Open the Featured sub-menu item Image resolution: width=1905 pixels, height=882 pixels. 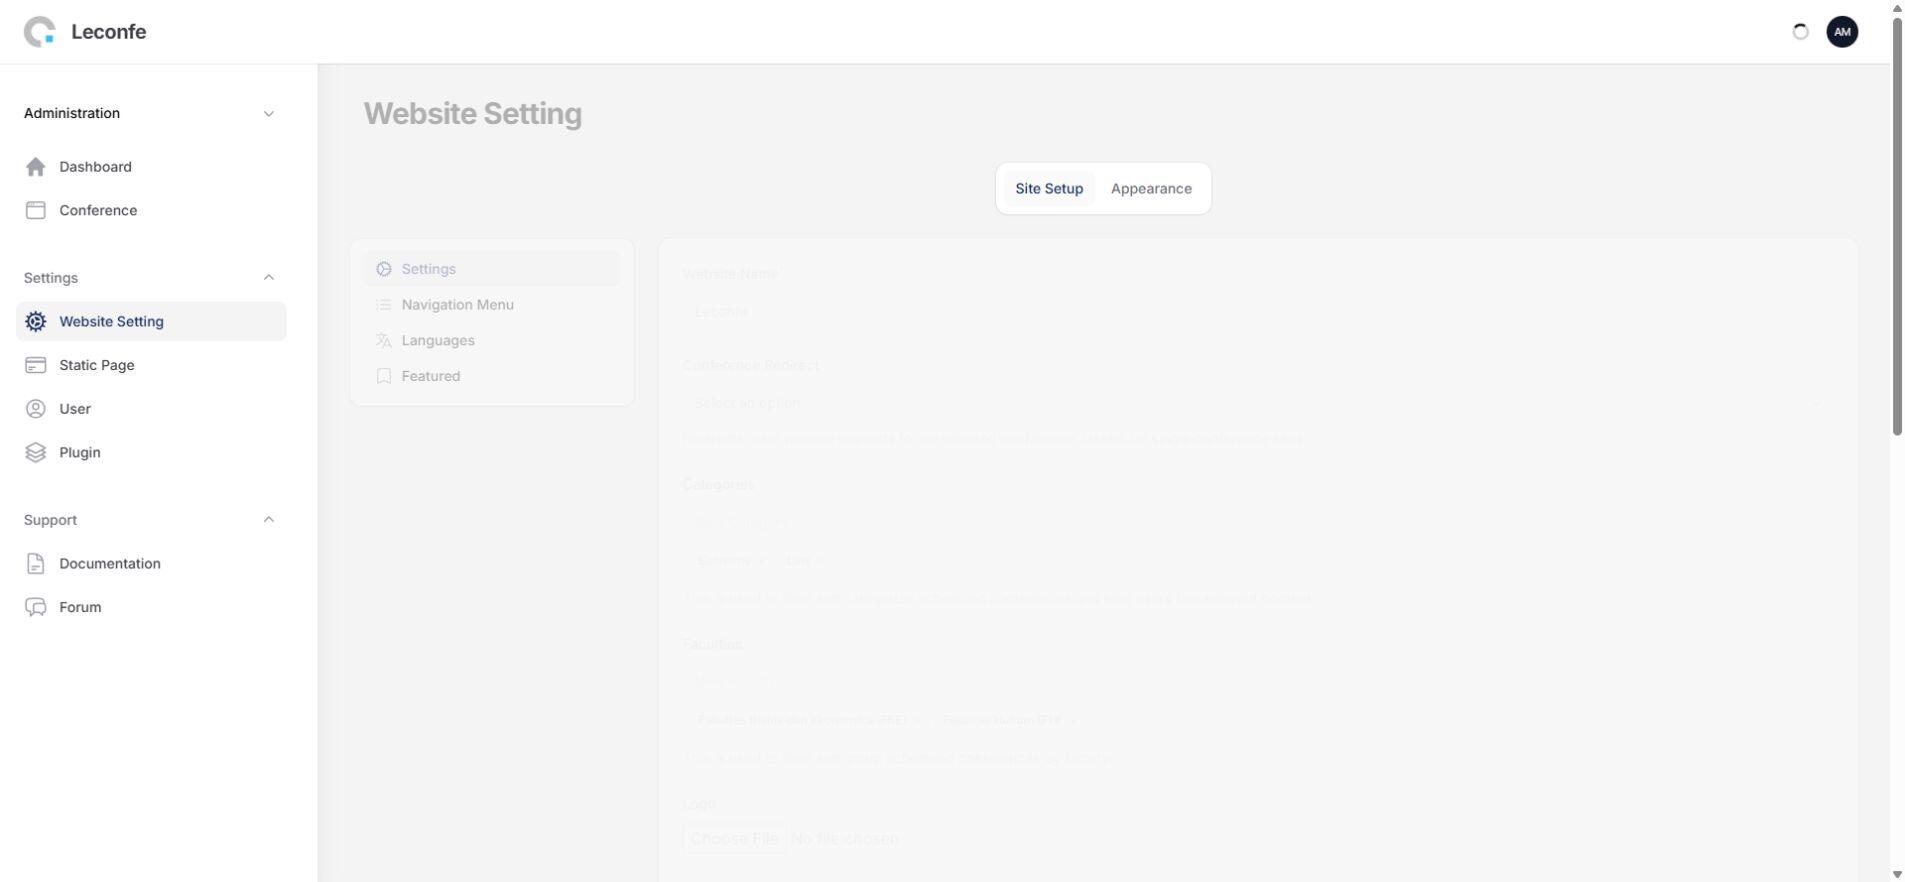(x=492, y=376)
